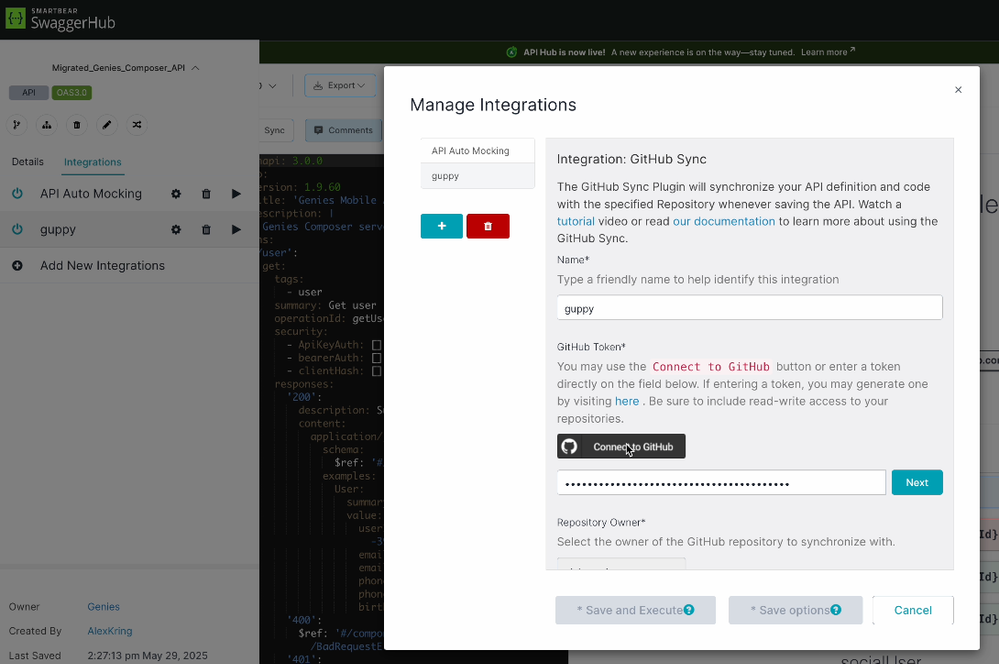
Task: Open the Comments button
Action: coord(343,130)
